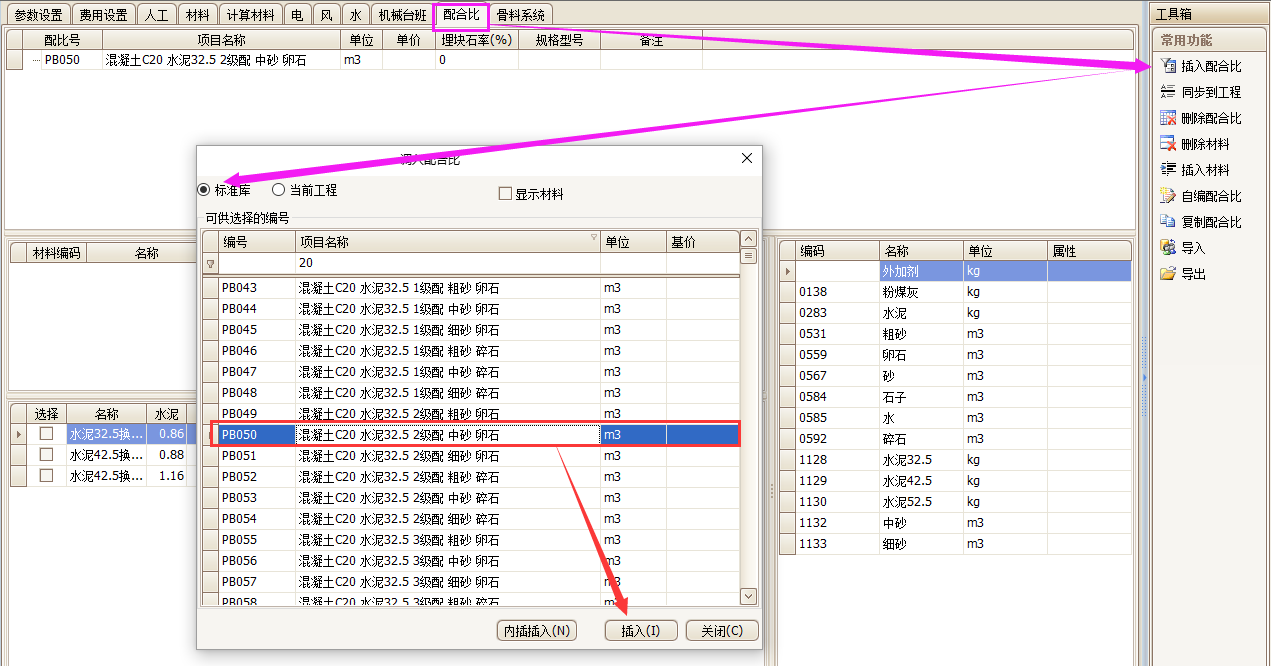Switch to the 骨料系统 tab
Viewport: 1271px width, 666px height.
pyautogui.click(x=521, y=15)
